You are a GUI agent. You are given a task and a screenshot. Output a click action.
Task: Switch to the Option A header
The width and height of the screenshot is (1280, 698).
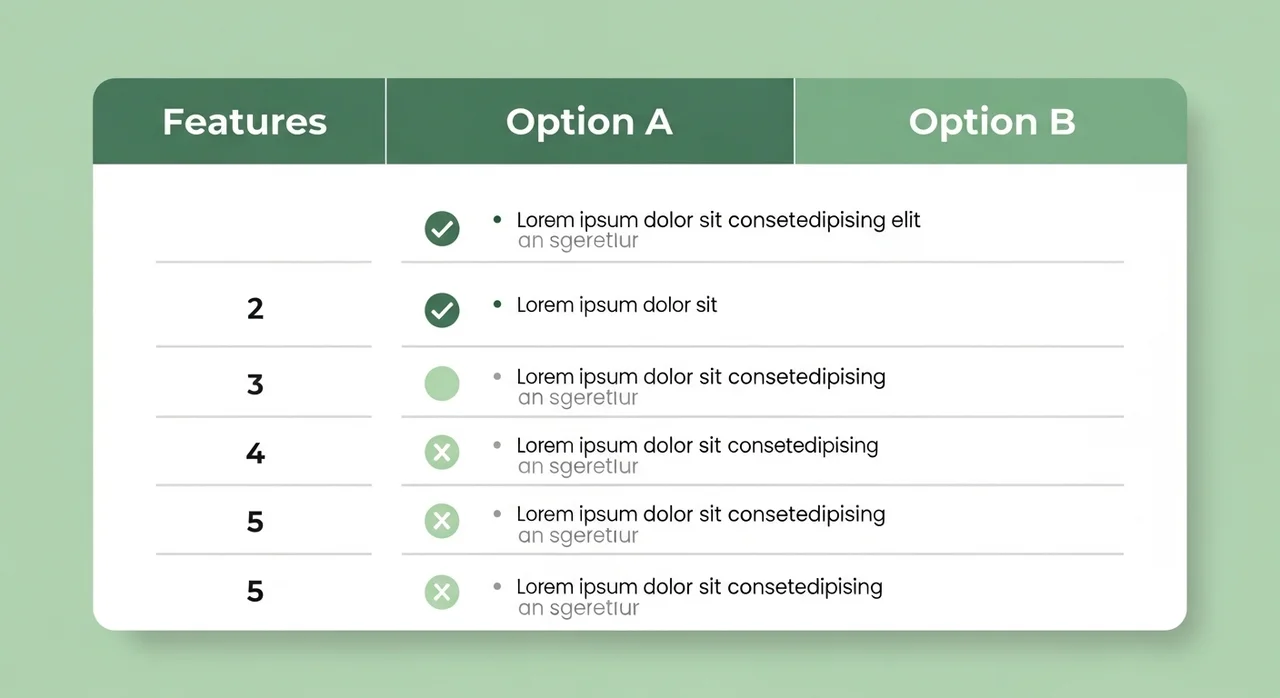click(x=589, y=122)
